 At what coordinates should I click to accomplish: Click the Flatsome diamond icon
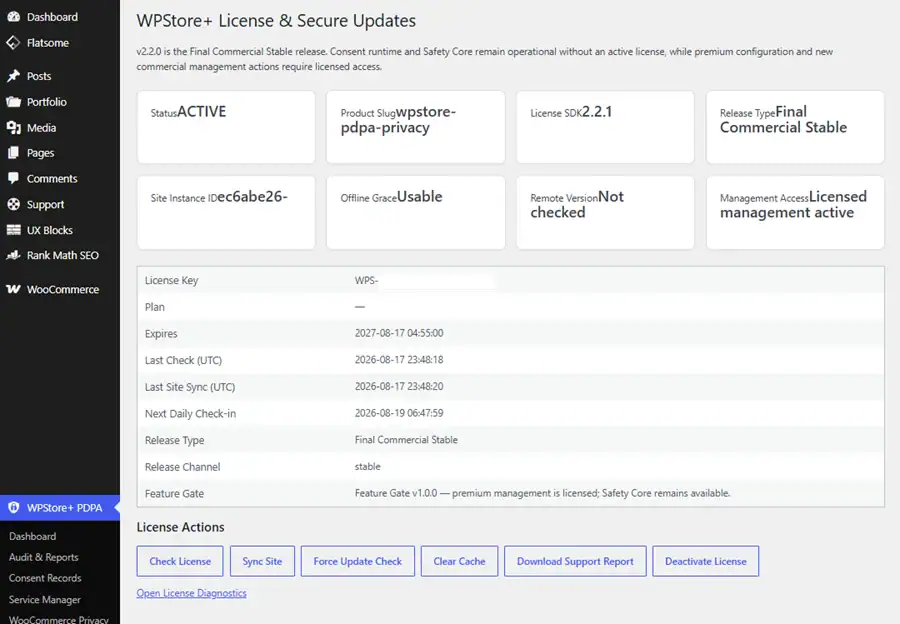(13, 42)
